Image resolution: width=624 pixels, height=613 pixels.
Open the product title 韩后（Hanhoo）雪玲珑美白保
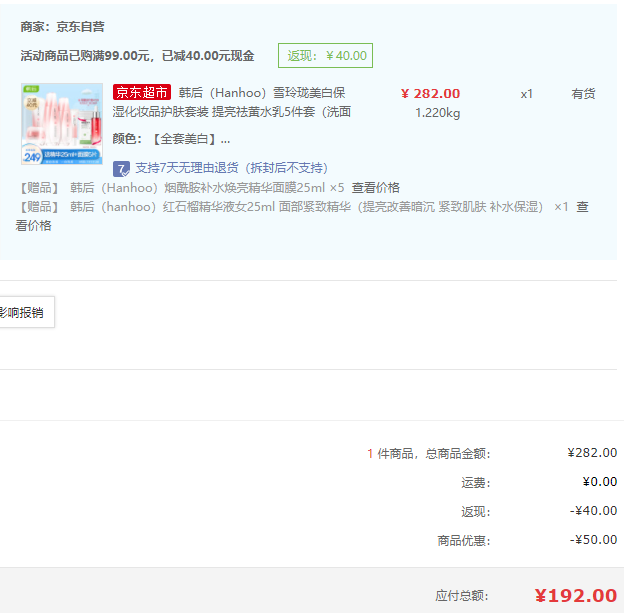pyautogui.click(x=262, y=93)
